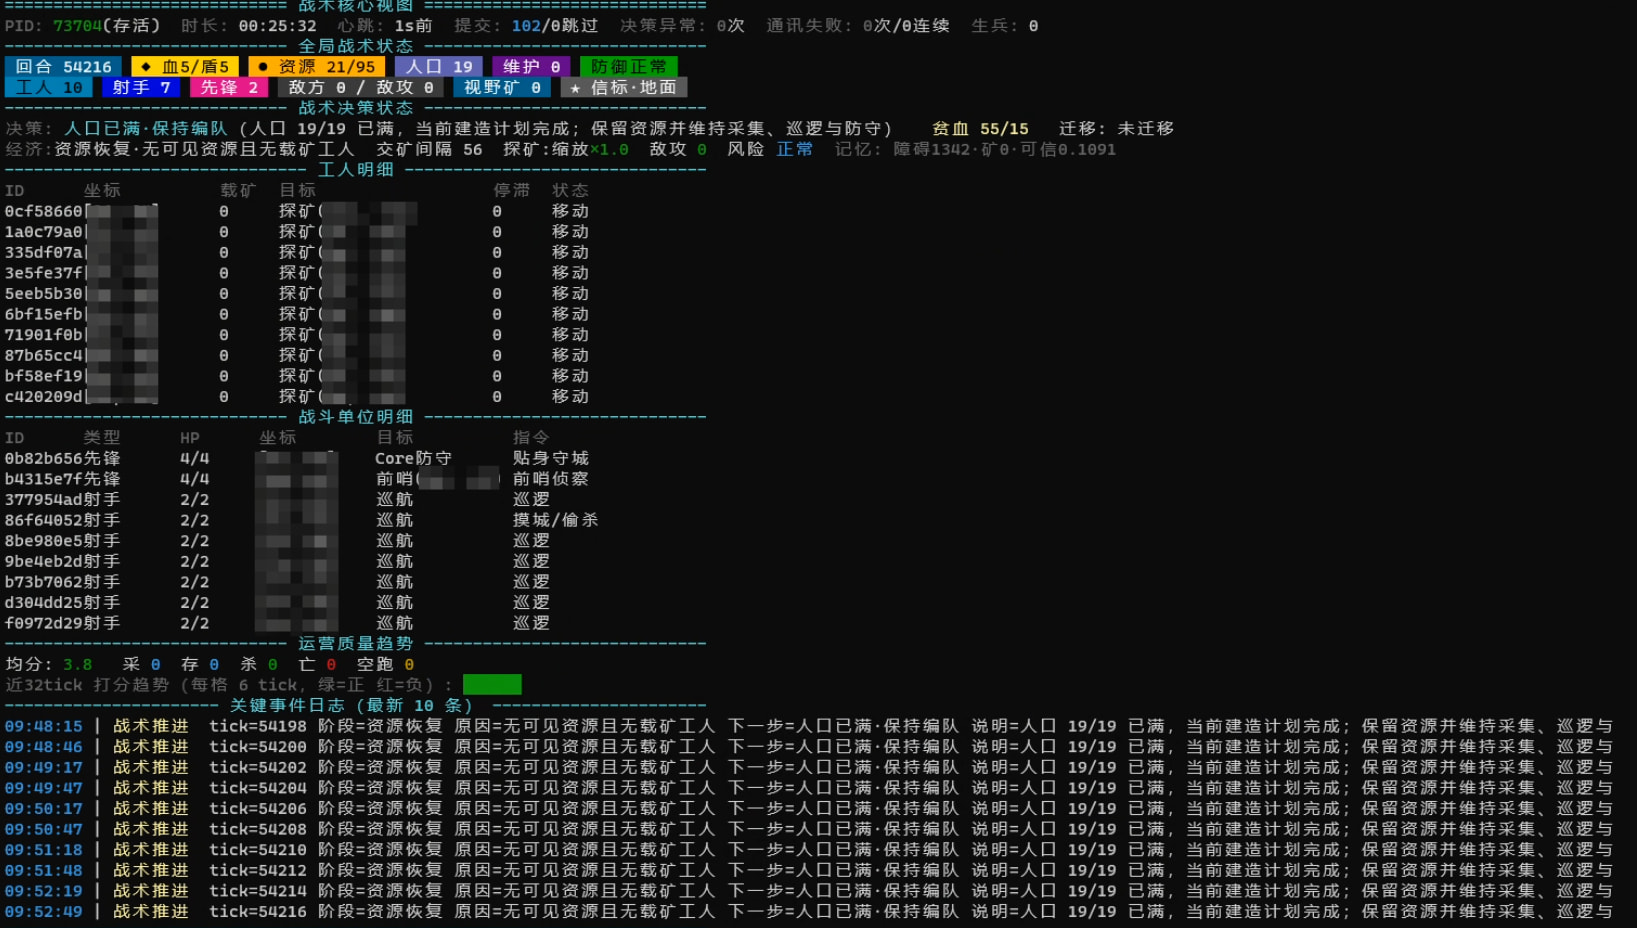Click the 摸城/偷杀 command text

[x=555, y=520]
